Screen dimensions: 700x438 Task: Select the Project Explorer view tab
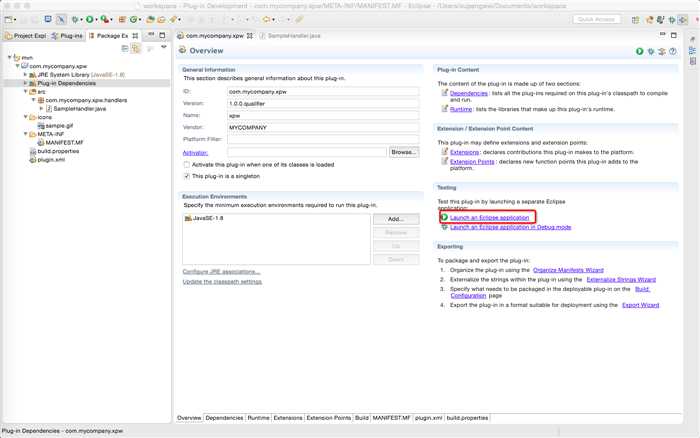coord(25,36)
